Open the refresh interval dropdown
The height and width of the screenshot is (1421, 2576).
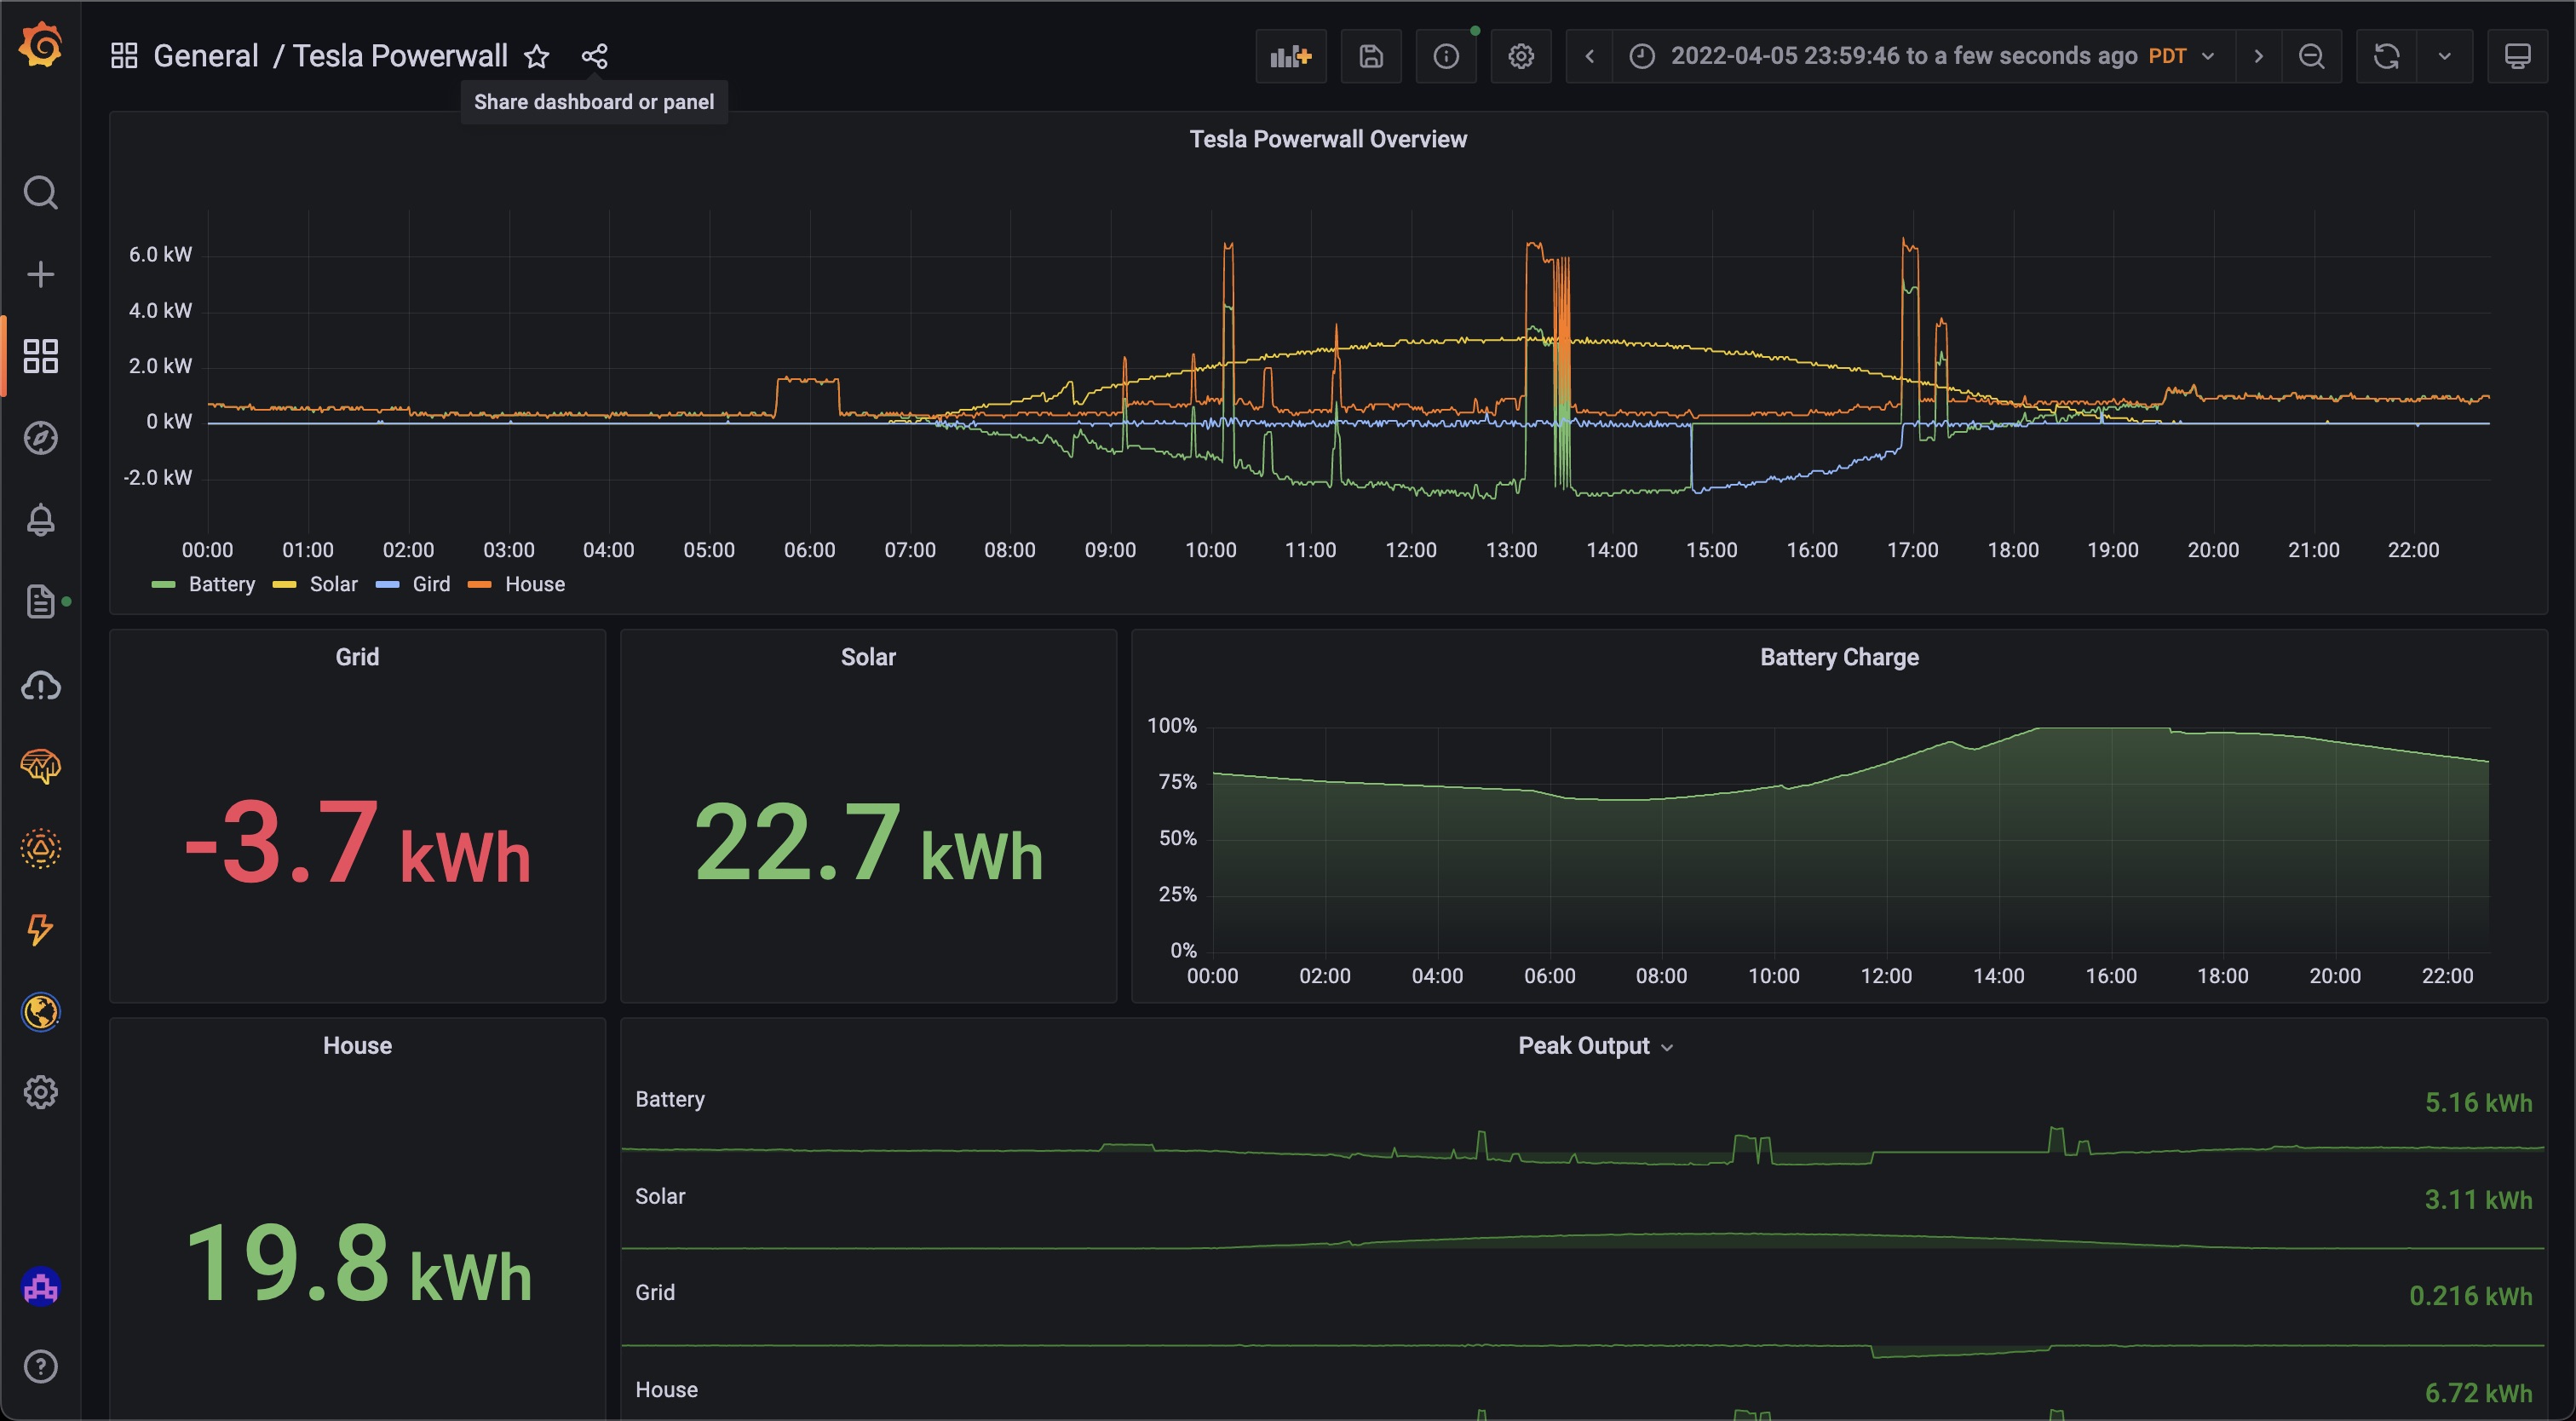click(x=2444, y=56)
